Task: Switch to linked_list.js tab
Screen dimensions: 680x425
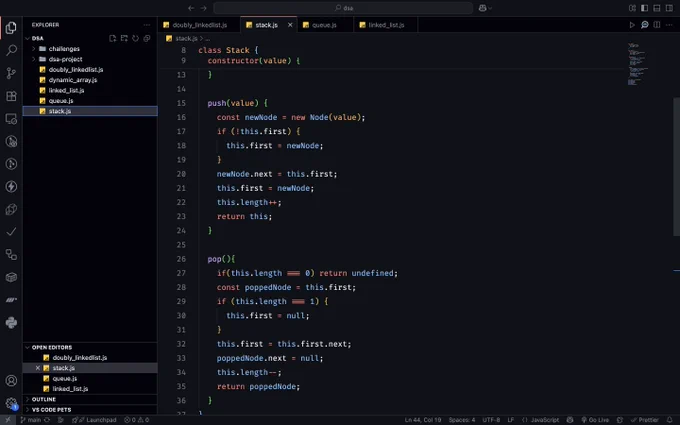Action: click(x=386, y=25)
